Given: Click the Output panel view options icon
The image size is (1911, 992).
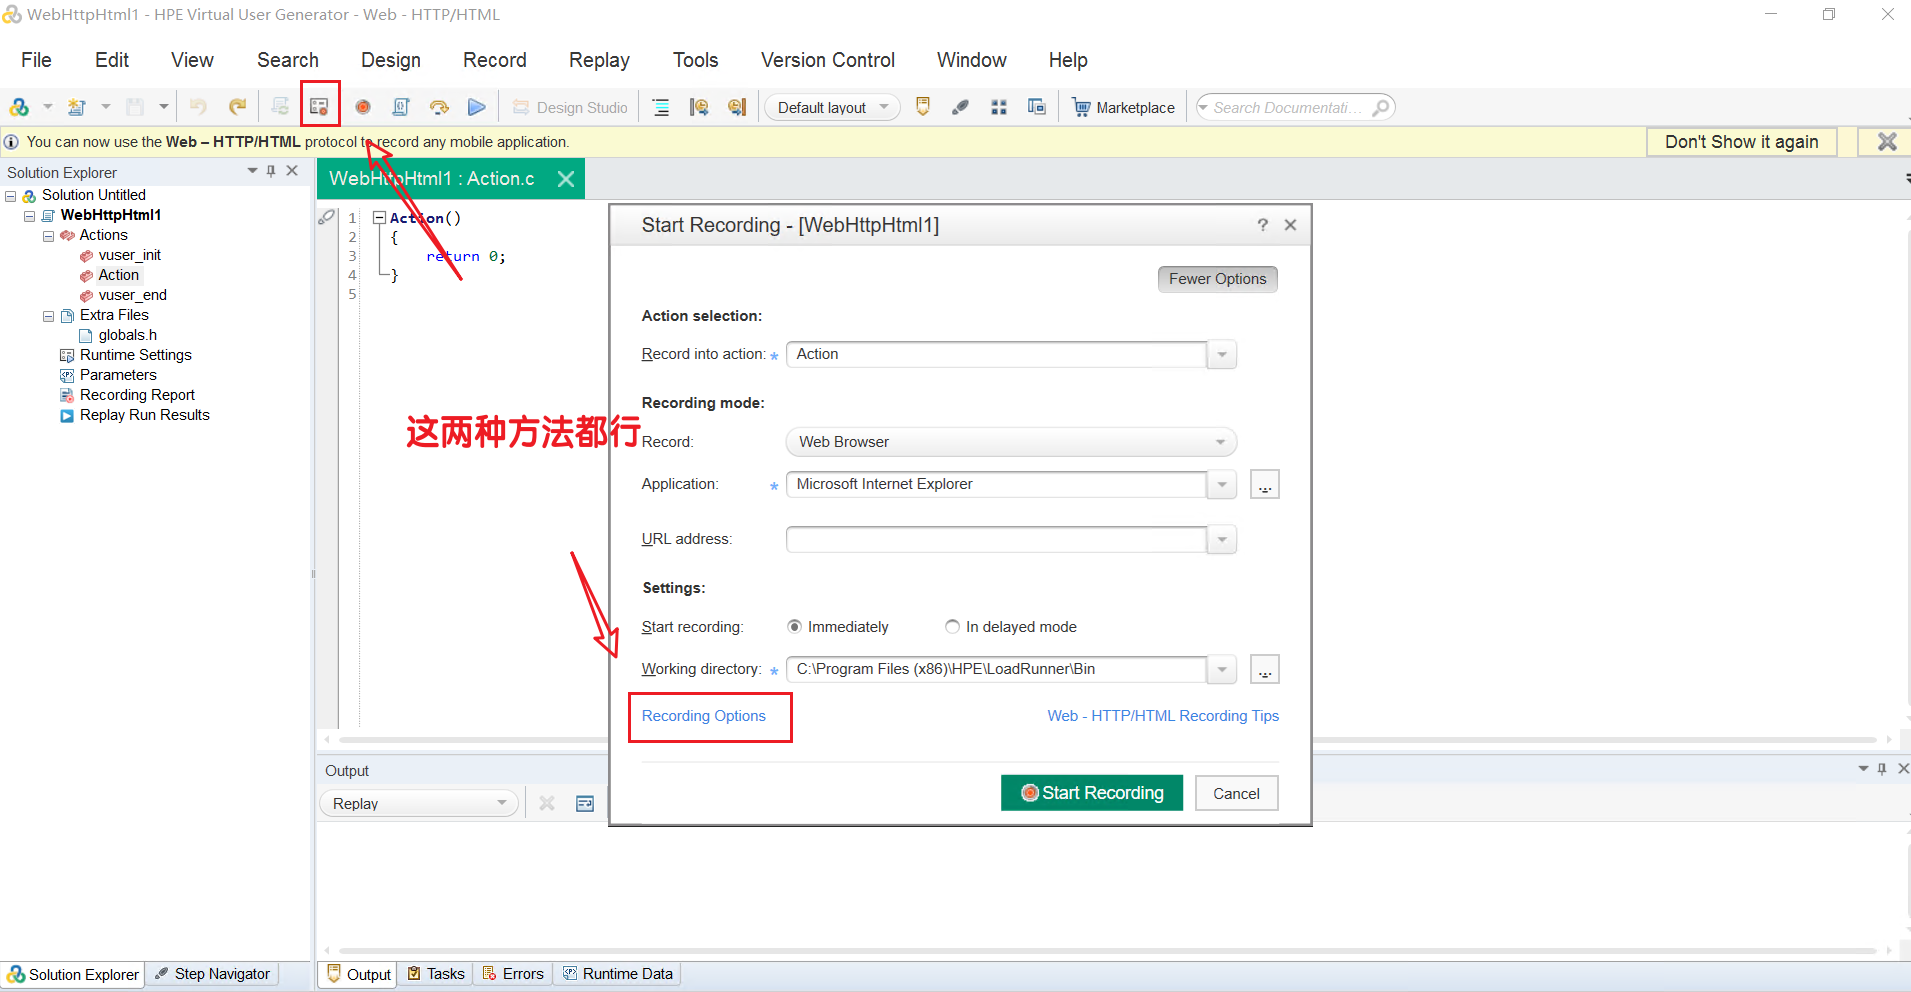Looking at the screenshot, I should [x=585, y=803].
